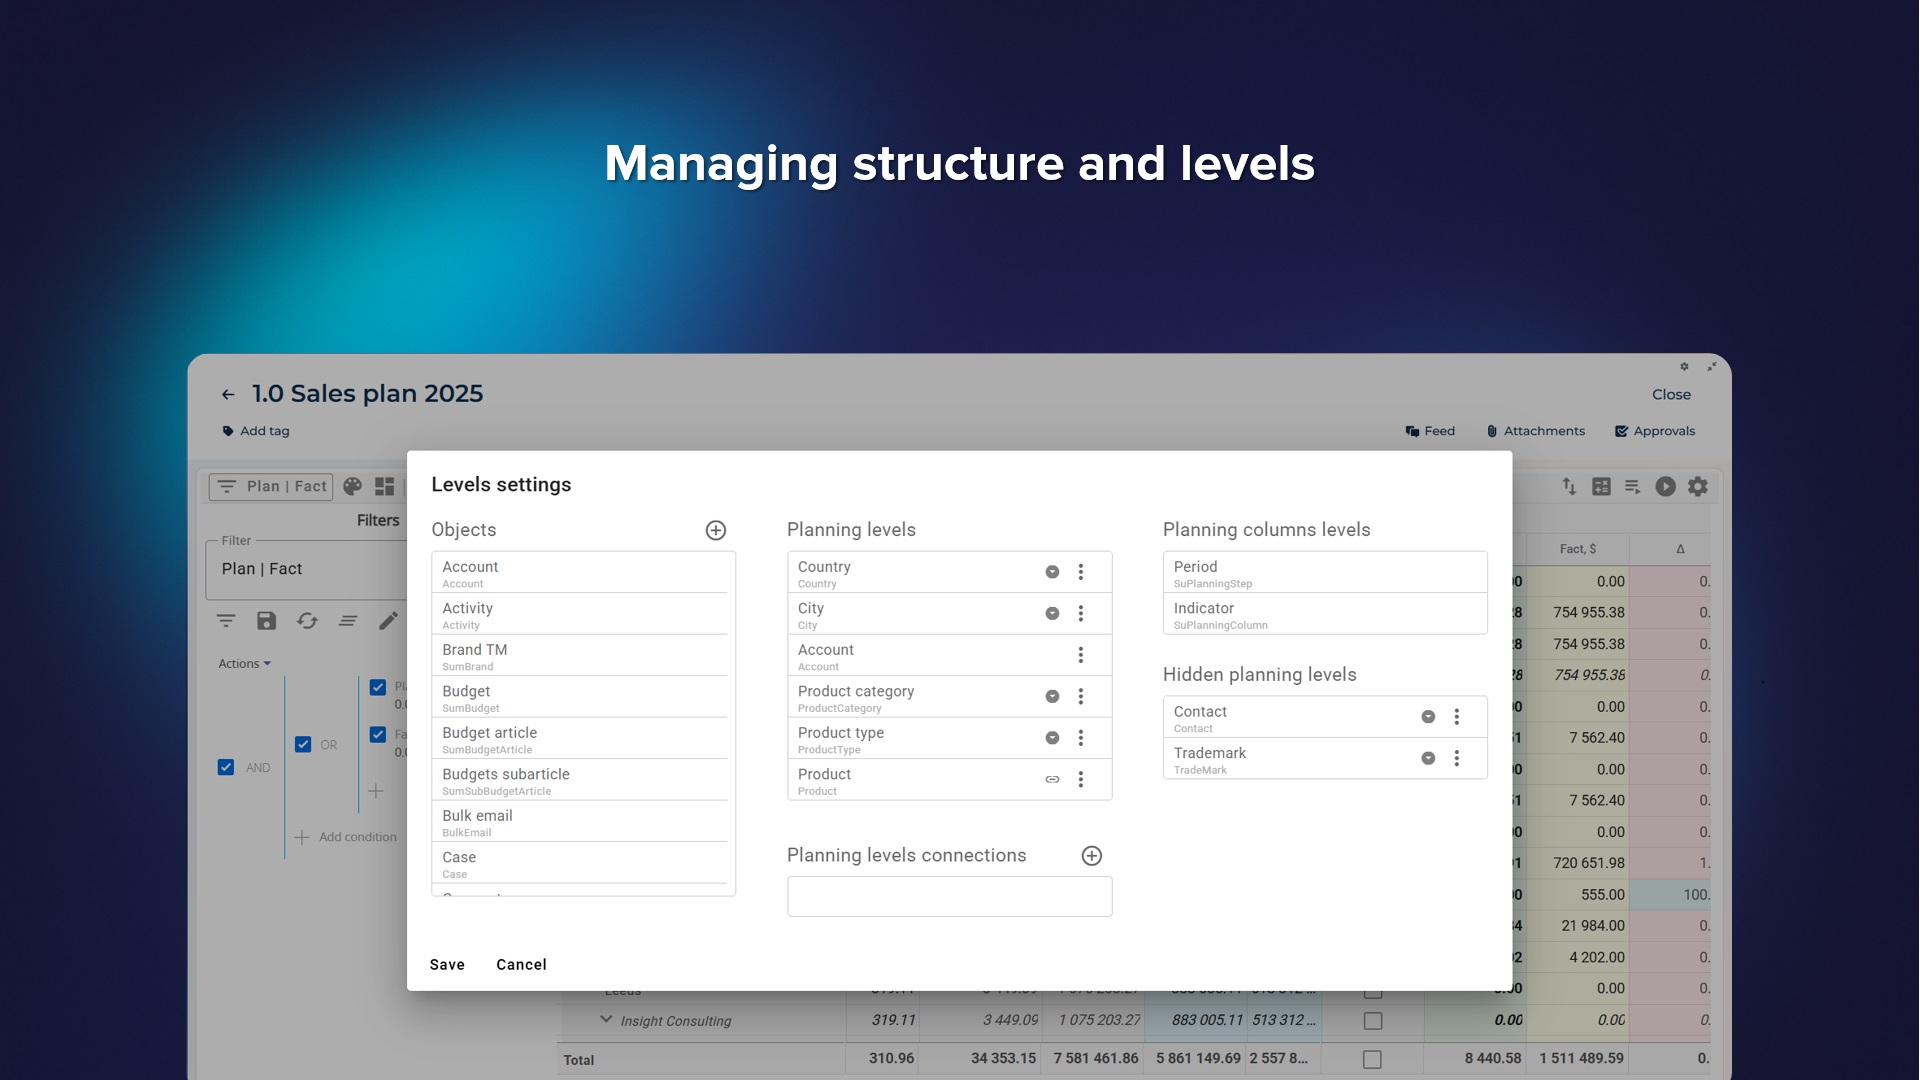Check the box in the Total row
This screenshot has width=1920, height=1080.
(1372, 1059)
